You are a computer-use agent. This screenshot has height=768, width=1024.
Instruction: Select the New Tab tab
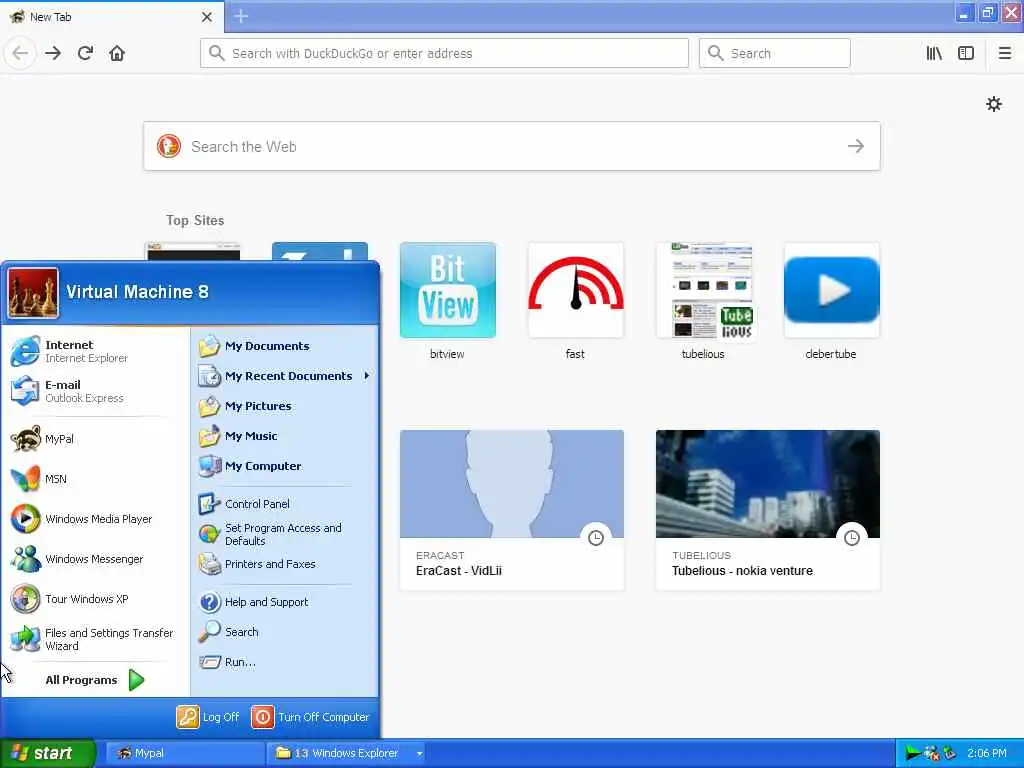point(112,17)
